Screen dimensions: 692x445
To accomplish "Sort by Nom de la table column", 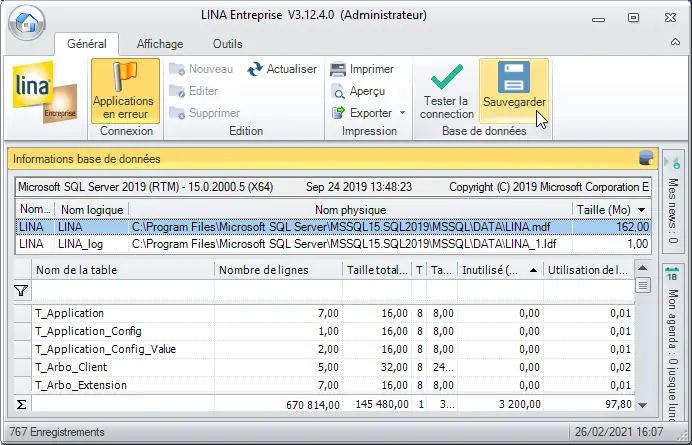I will (123, 270).
